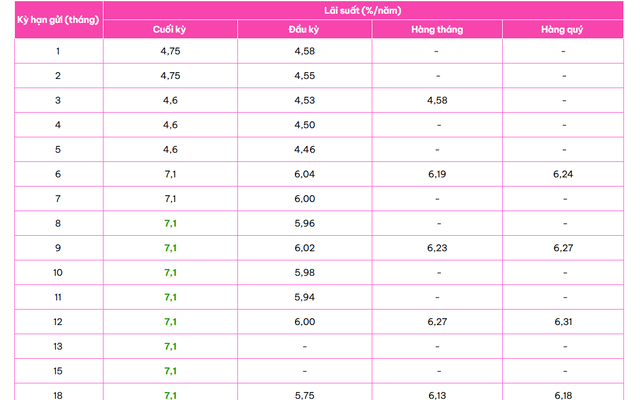Viewport: 640px width, 400px height.
Task: Select term 15 in the Kỳ hạn column
Action: point(58,371)
